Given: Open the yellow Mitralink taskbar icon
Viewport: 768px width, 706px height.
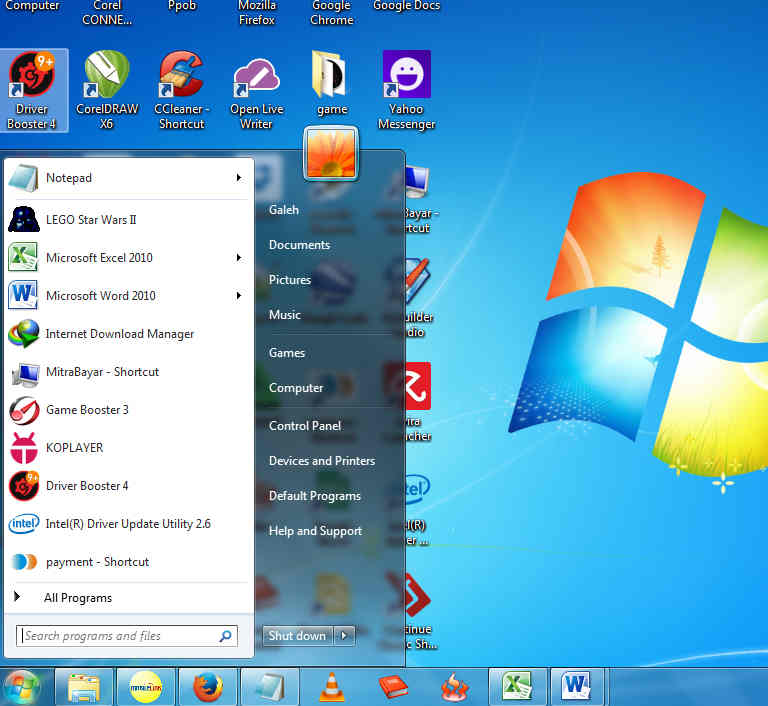Looking at the screenshot, I should (146, 687).
